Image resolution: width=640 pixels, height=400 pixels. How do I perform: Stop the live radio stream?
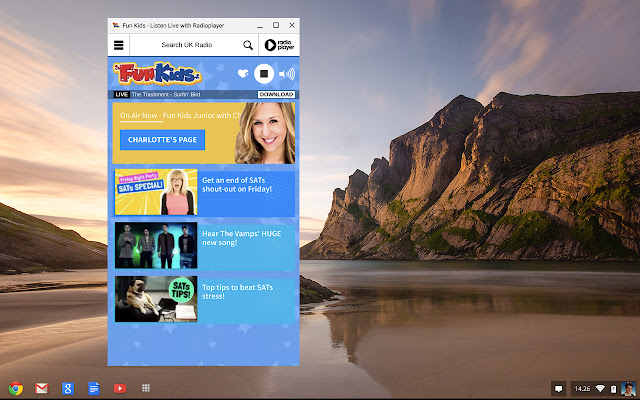[264, 73]
